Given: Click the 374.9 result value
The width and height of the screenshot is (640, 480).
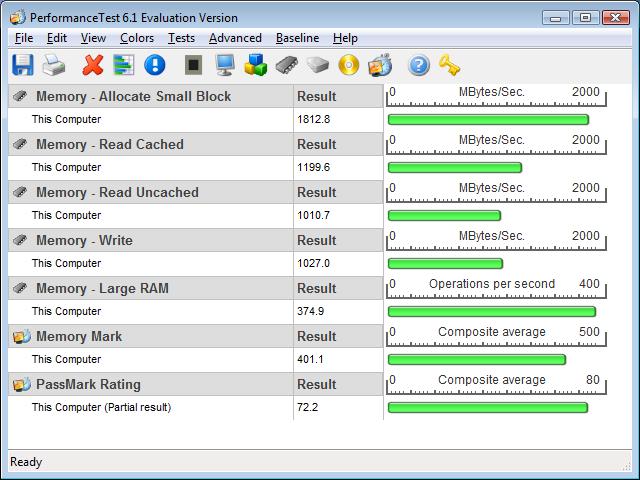Looking at the screenshot, I should (x=311, y=311).
